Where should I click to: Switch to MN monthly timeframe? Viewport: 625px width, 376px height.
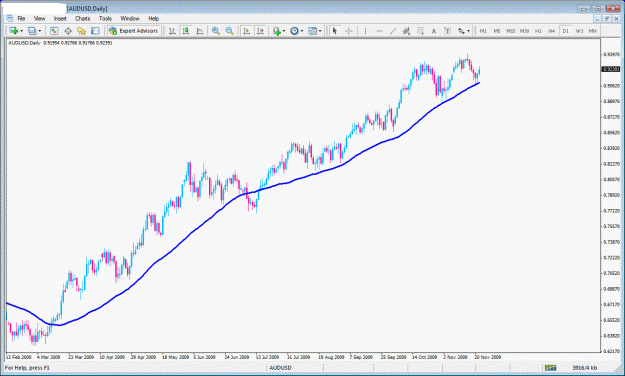tap(593, 31)
